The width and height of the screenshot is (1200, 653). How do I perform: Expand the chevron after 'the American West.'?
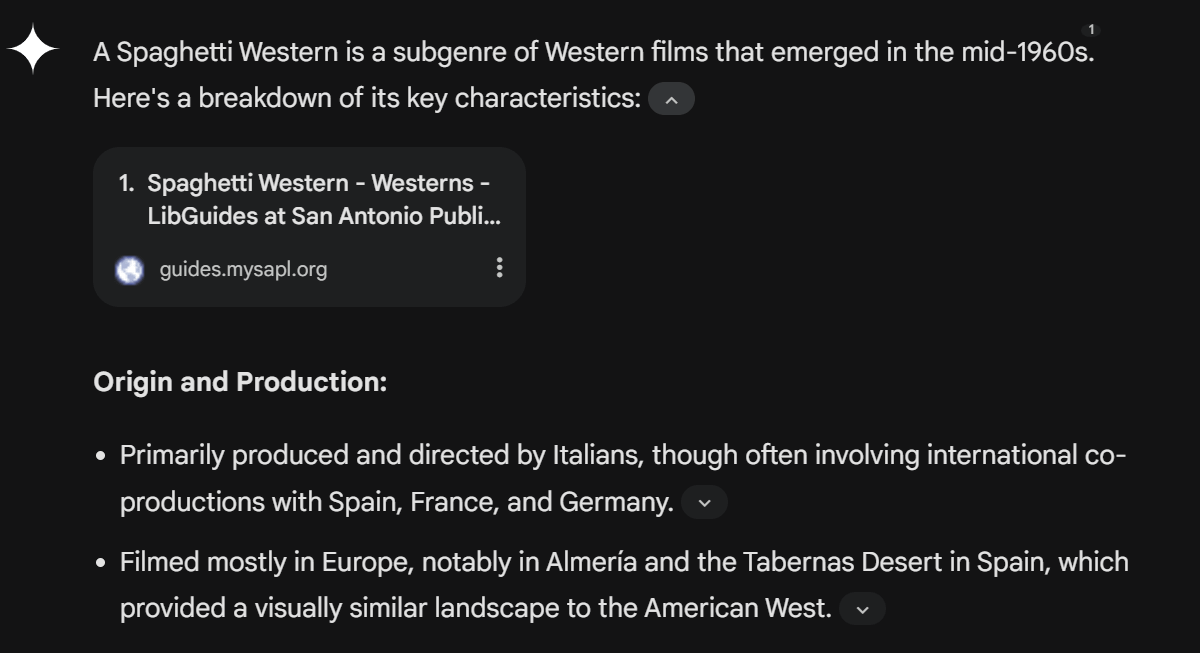pos(862,609)
